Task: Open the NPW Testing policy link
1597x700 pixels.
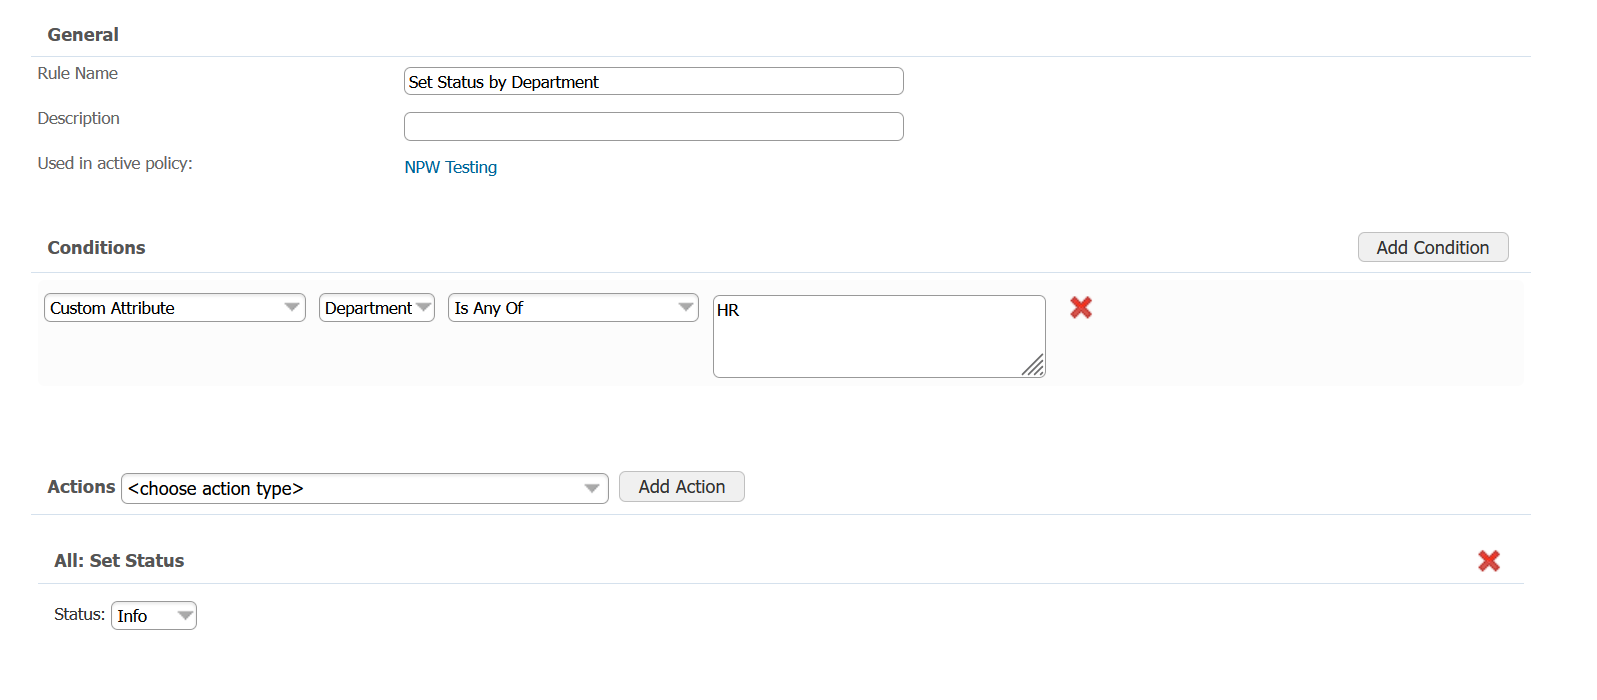Action: click(451, 167)
